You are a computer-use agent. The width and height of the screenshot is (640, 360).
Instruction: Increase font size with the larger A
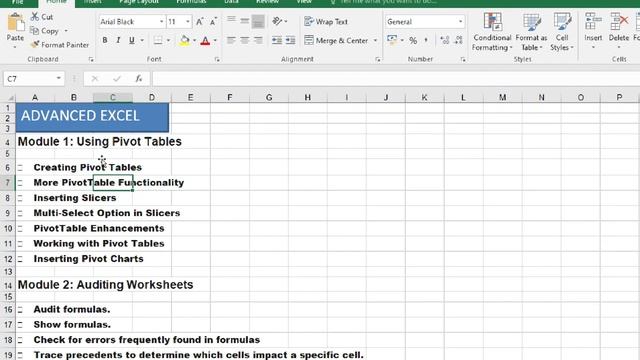200,22
